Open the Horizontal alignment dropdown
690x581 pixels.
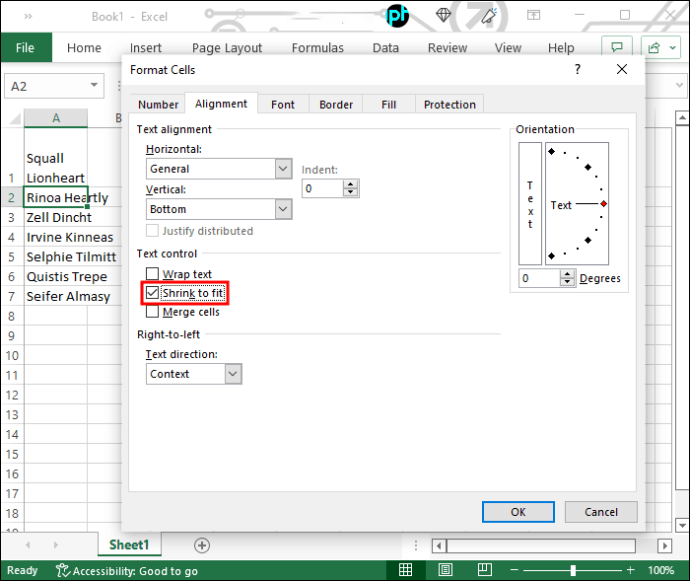pos(283,169)
